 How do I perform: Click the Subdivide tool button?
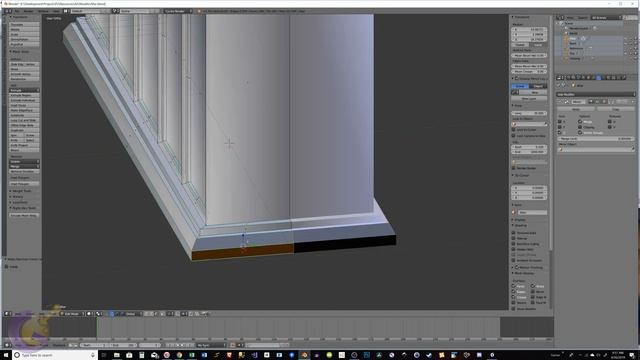[24, 115]
